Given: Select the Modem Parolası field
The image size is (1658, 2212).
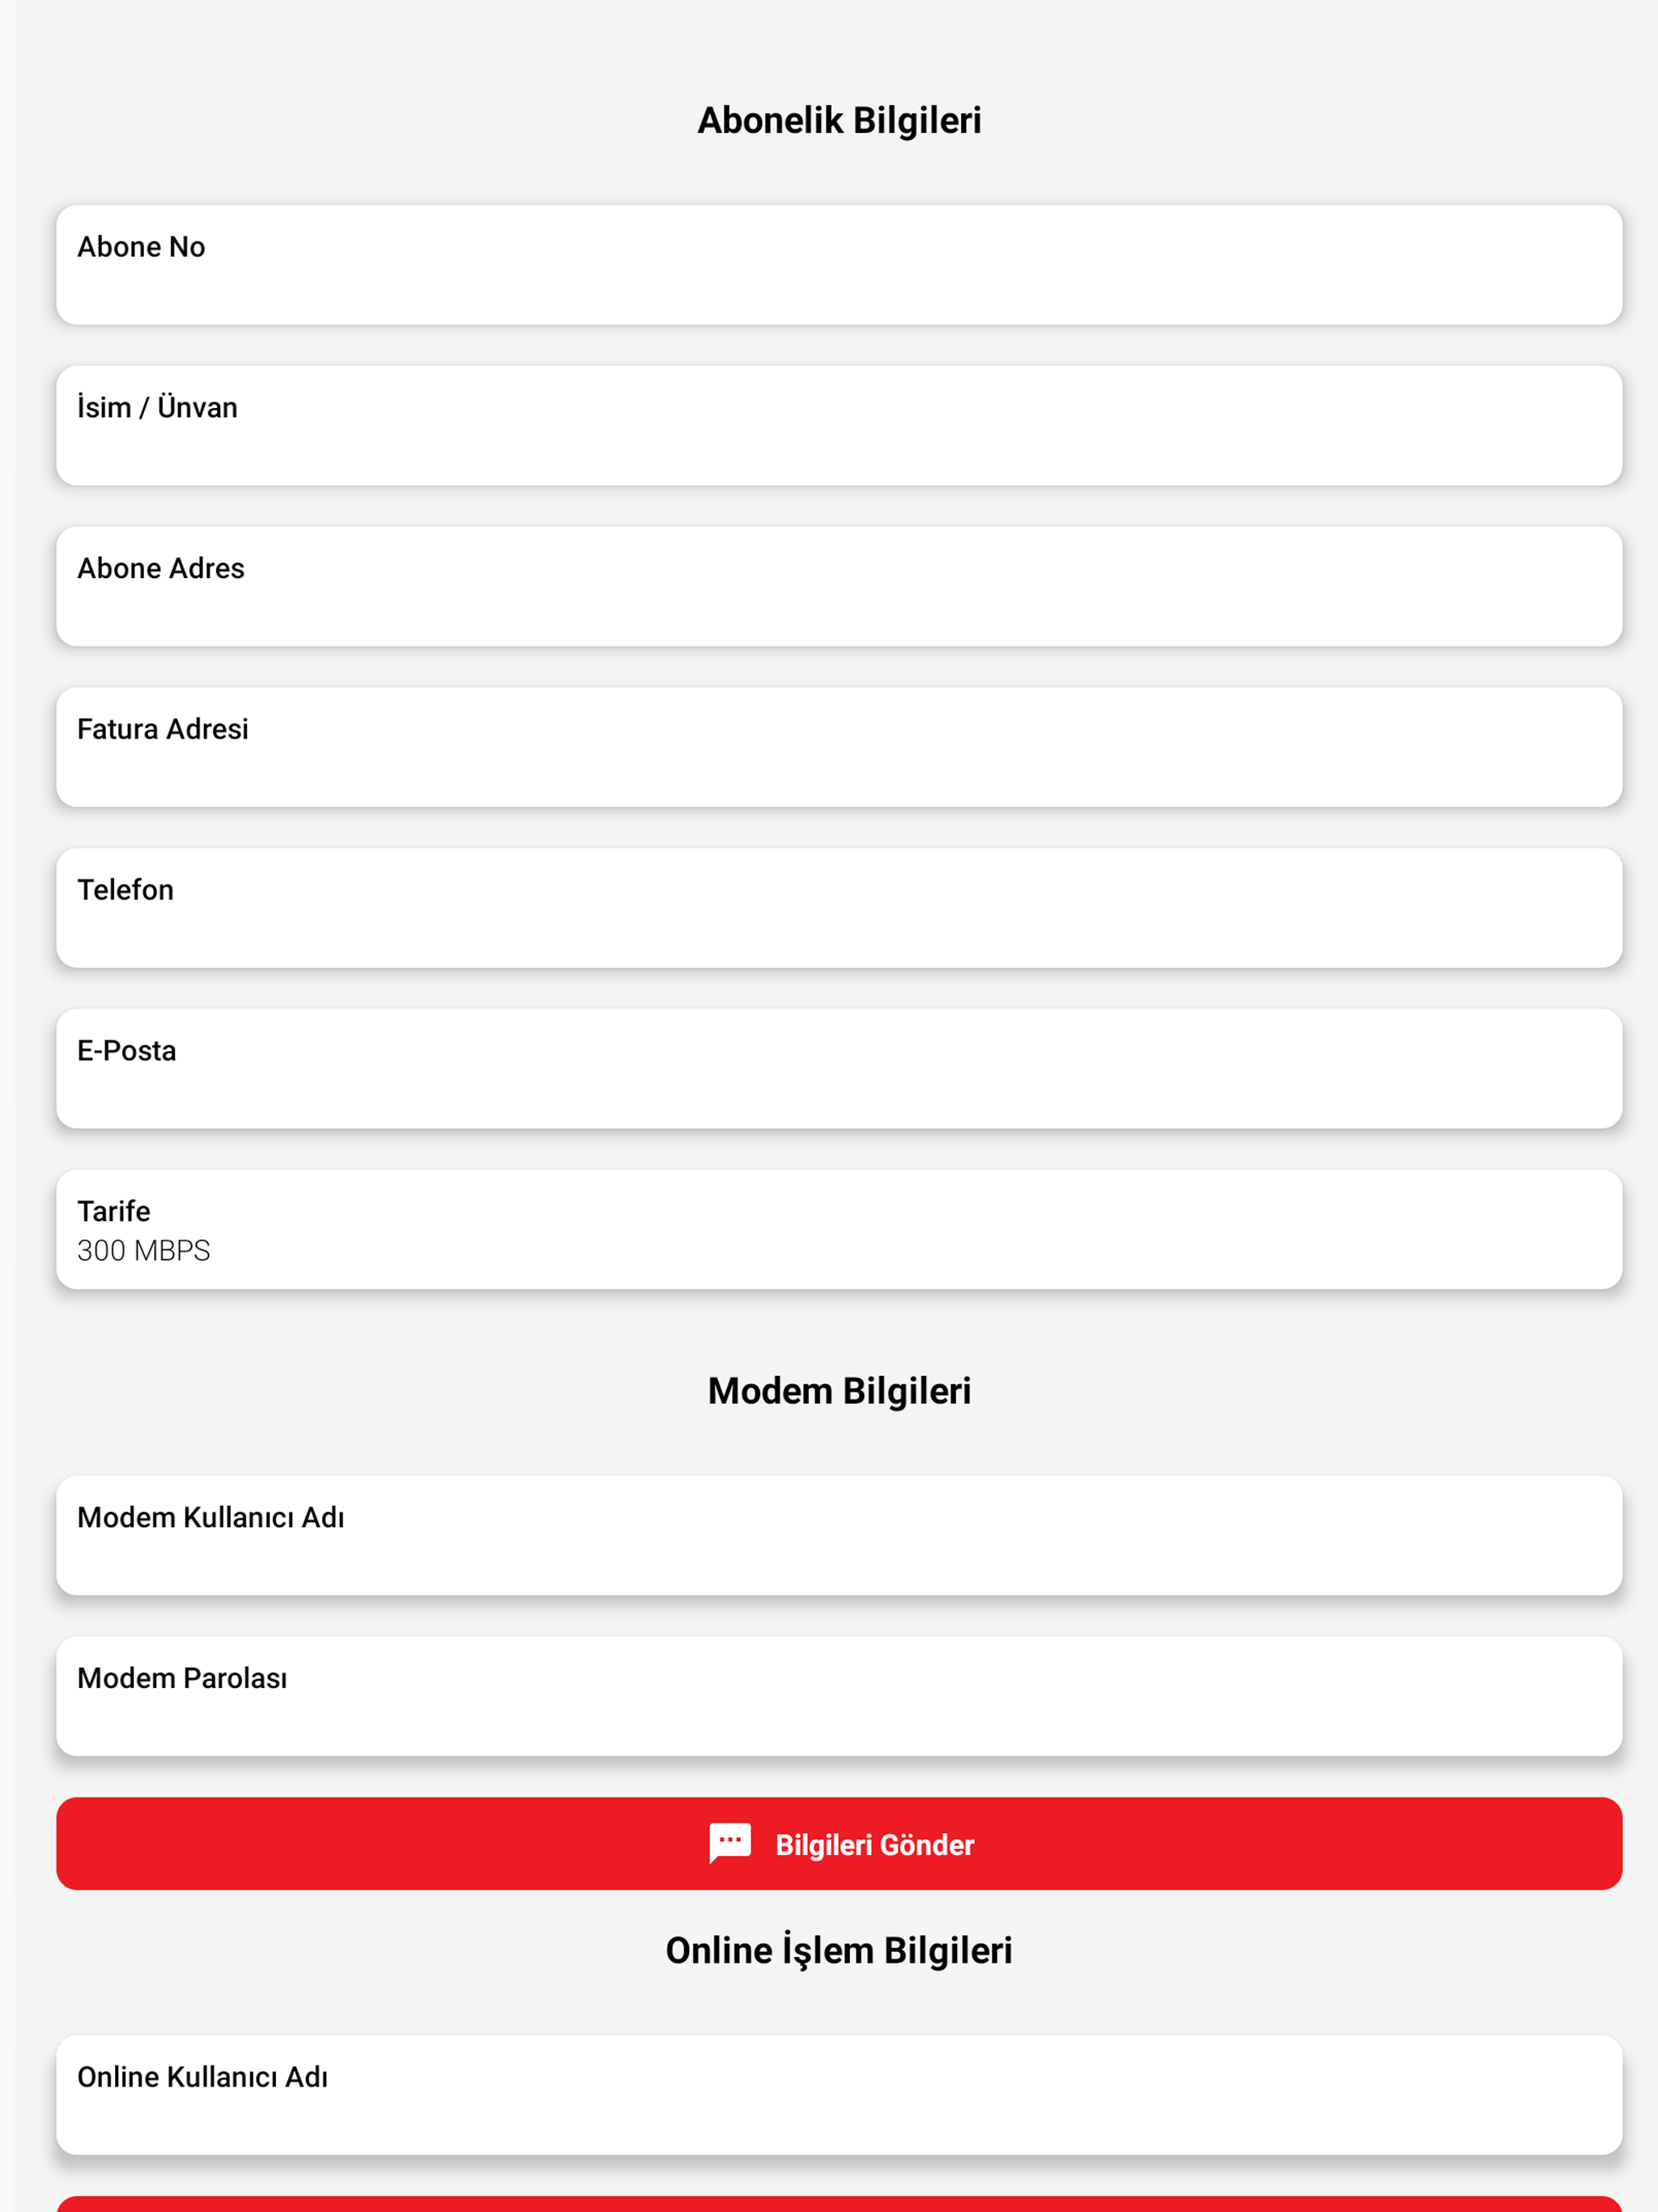Looking at the screenshot, I should pos(839,1696).
